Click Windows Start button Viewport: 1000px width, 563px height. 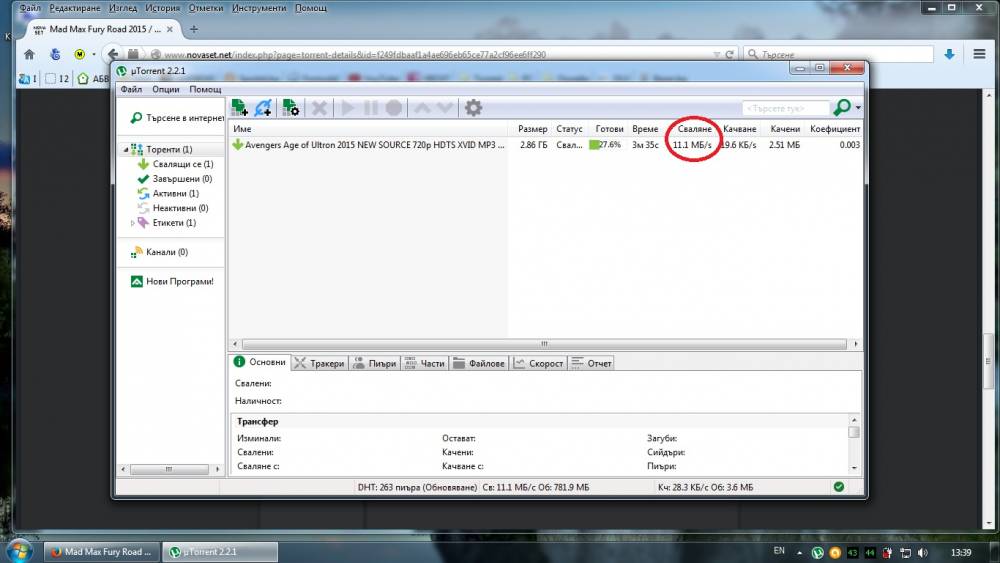click(19, 551)
